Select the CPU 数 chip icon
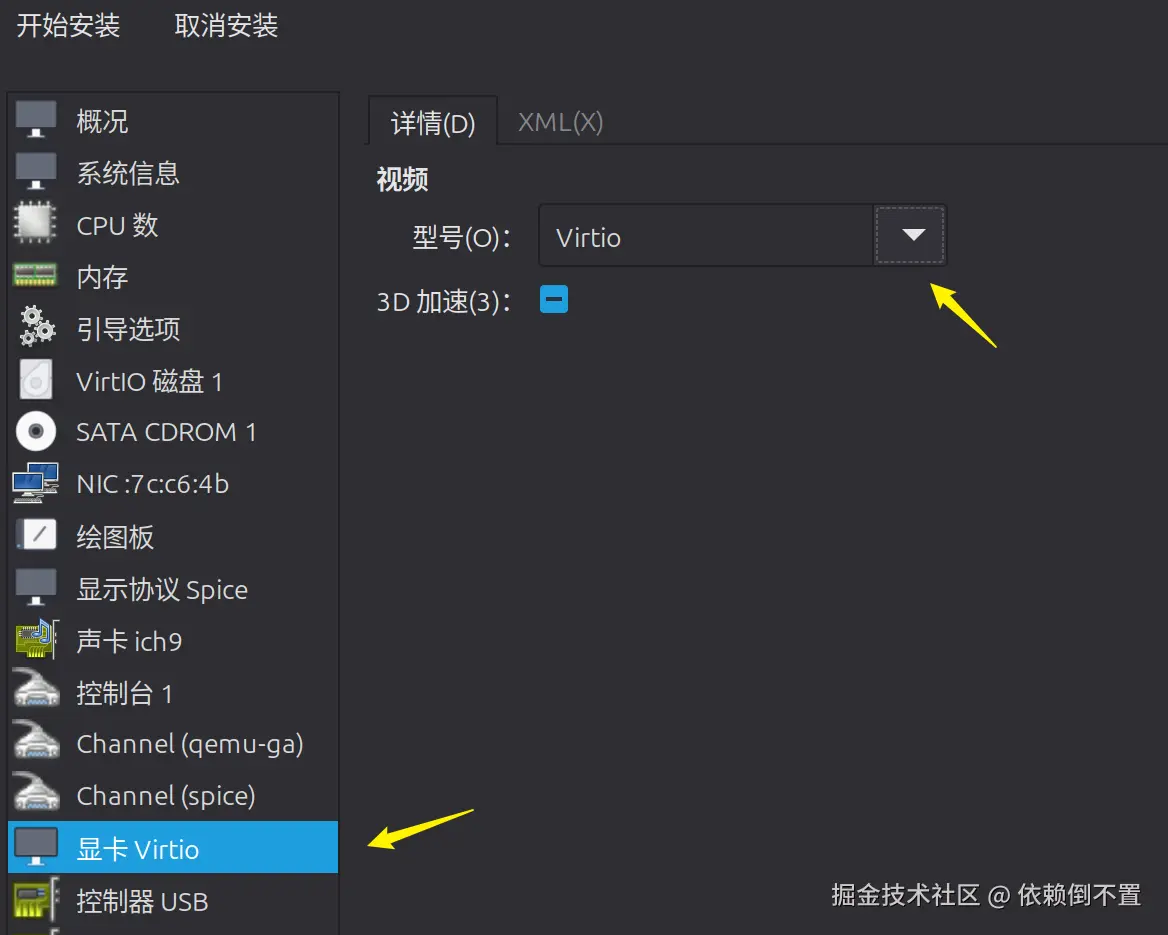 click(x=35, y=223)
